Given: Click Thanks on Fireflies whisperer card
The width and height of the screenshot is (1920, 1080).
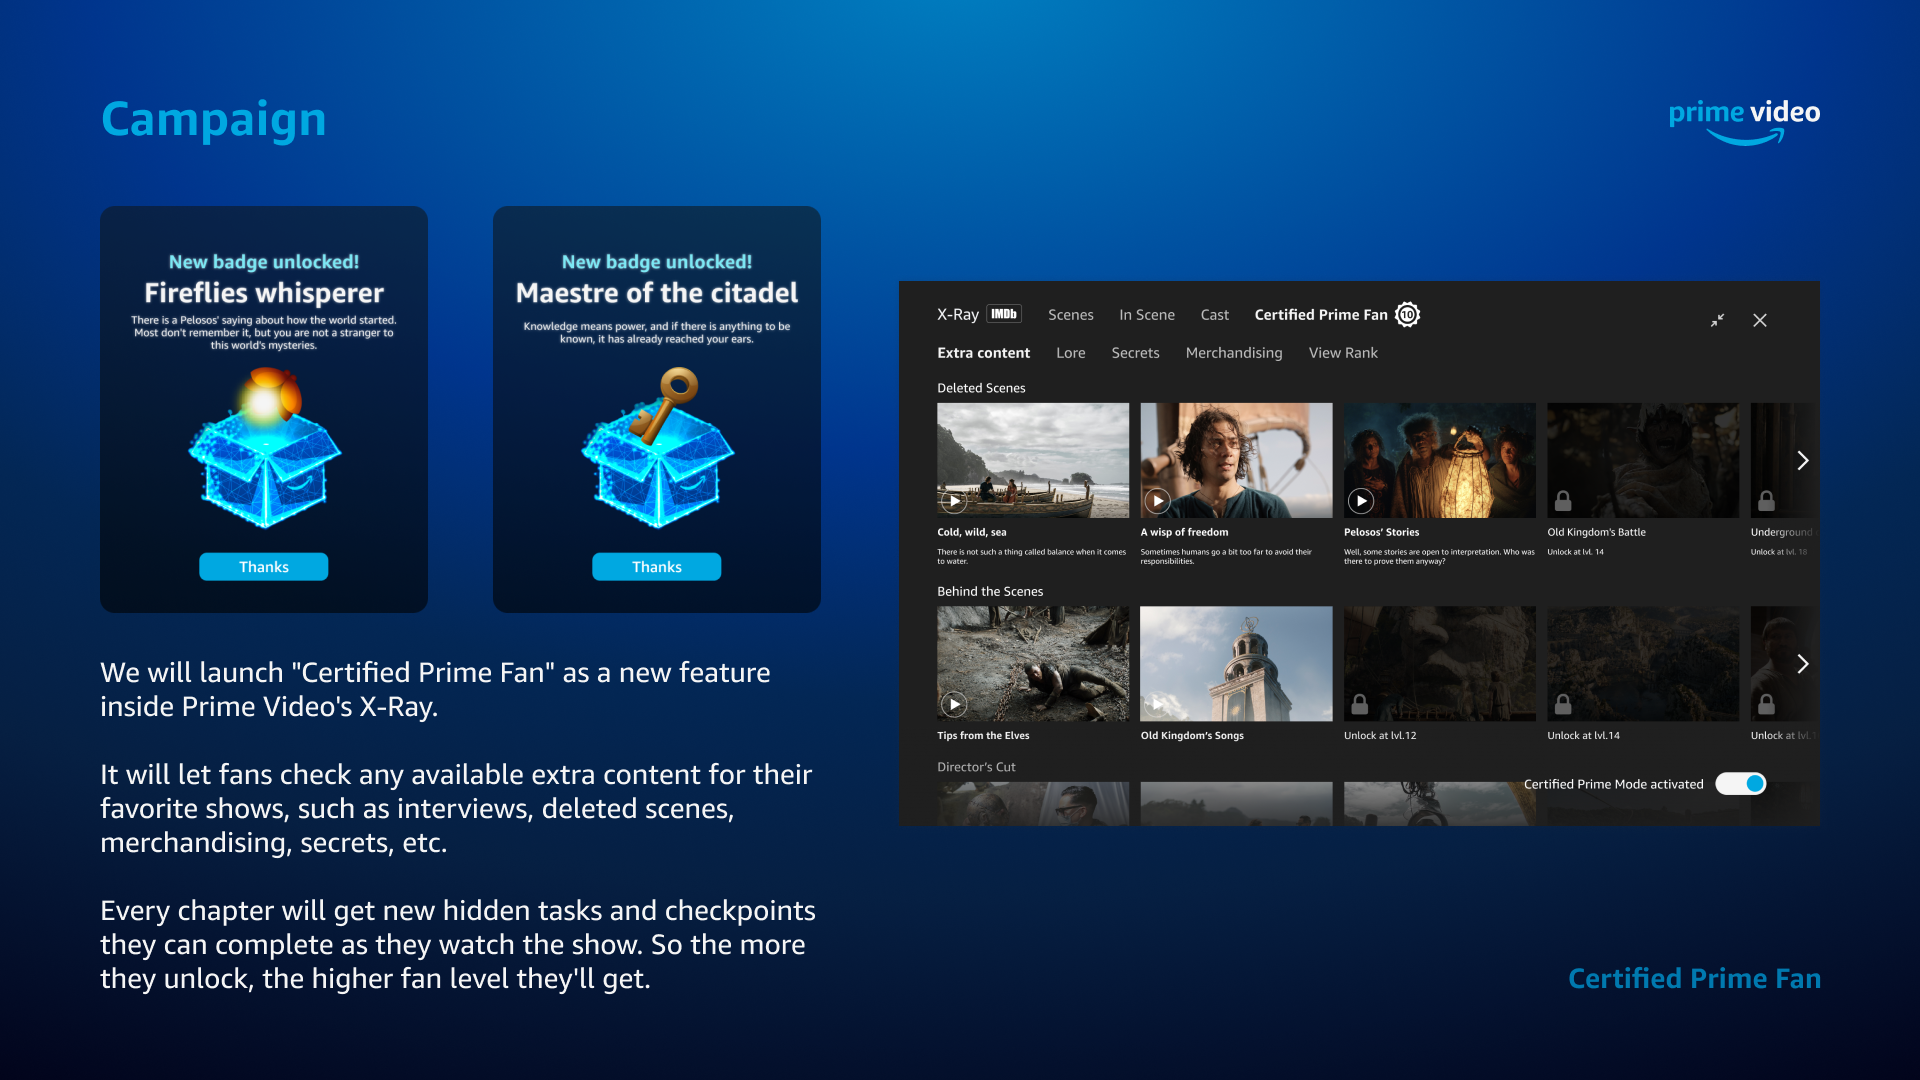Looking at the screenshot, I should pos(264,567).
